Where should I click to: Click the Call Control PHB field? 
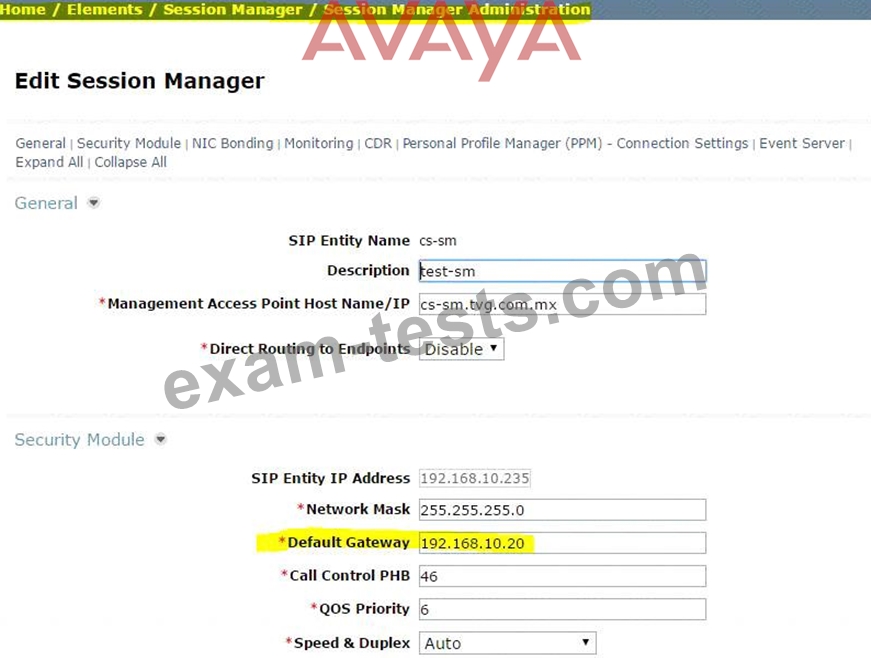(563, 576)
